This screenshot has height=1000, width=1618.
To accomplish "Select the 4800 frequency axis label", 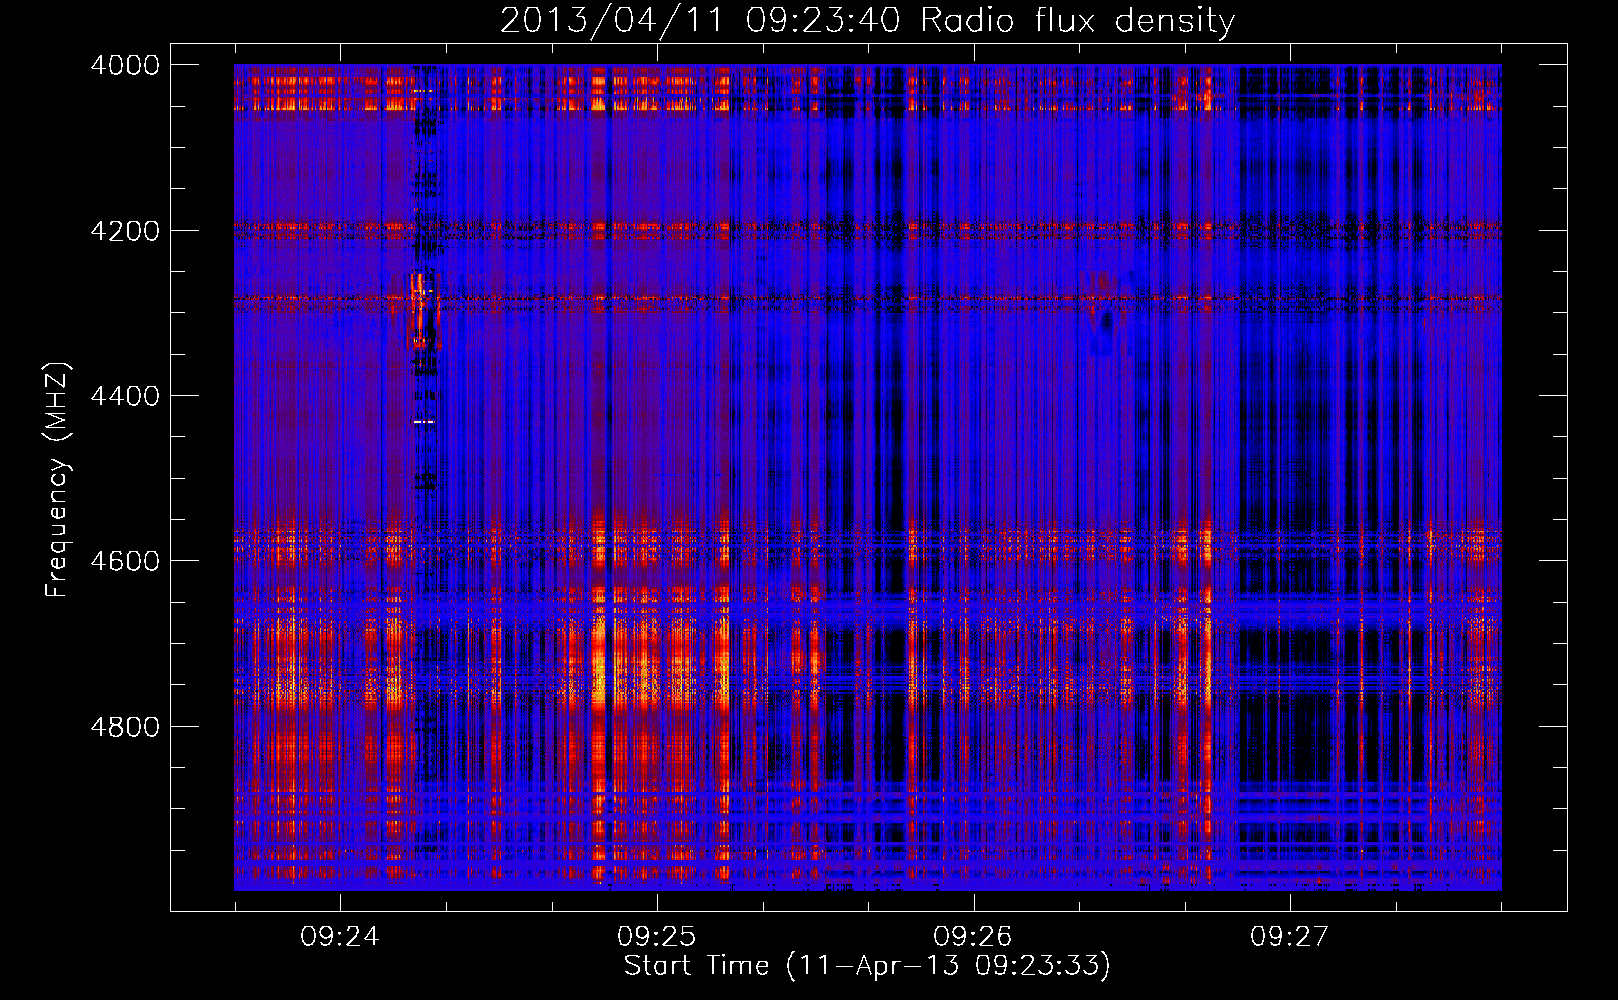I will pos(125,727).
